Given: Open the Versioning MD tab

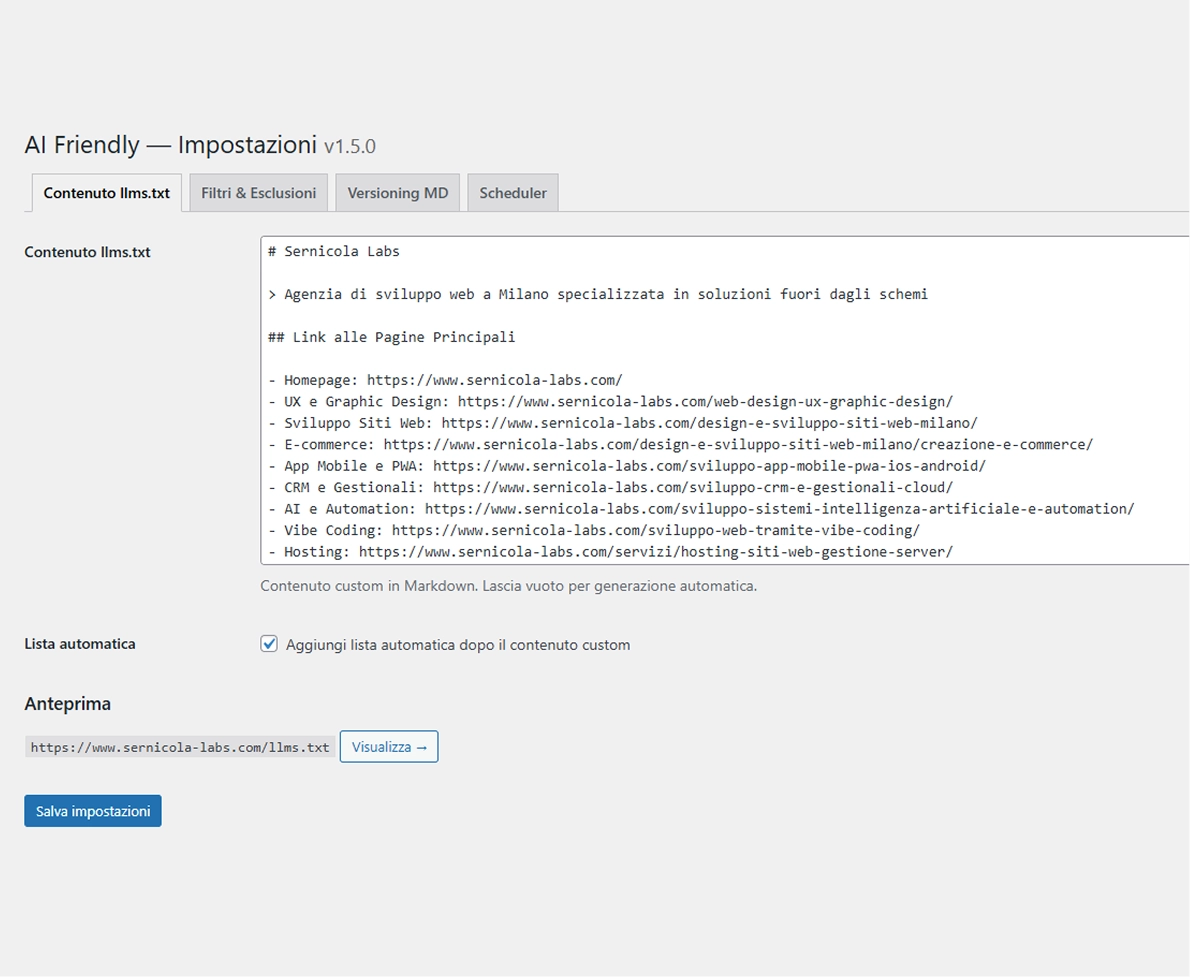Looking at the screenshot, I should pos(397,192).
